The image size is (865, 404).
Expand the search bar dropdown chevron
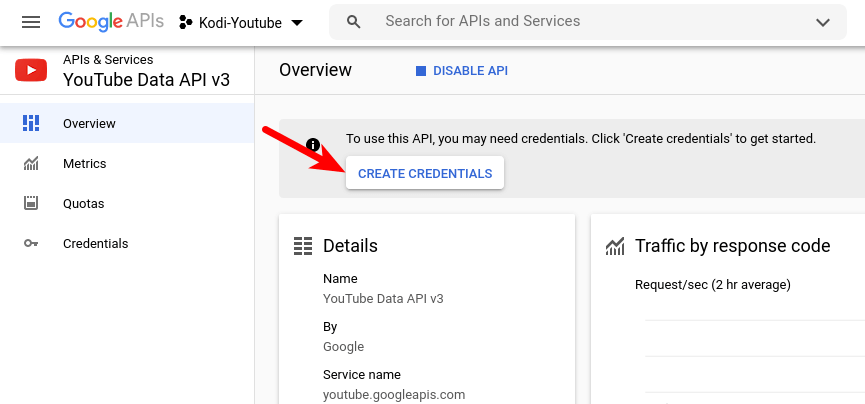pyautogui.click(x=823, y=22)
